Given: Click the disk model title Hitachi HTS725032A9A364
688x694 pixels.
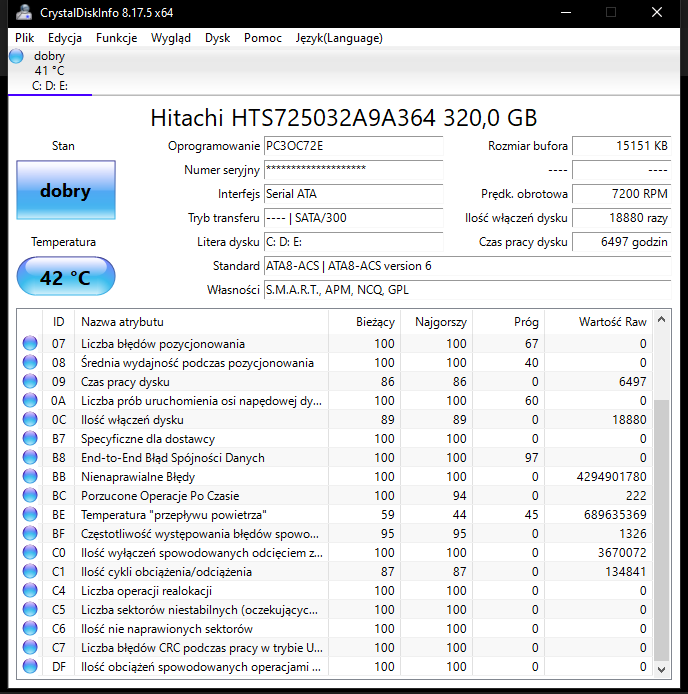Looking at the screenshot, I should 344,118.
